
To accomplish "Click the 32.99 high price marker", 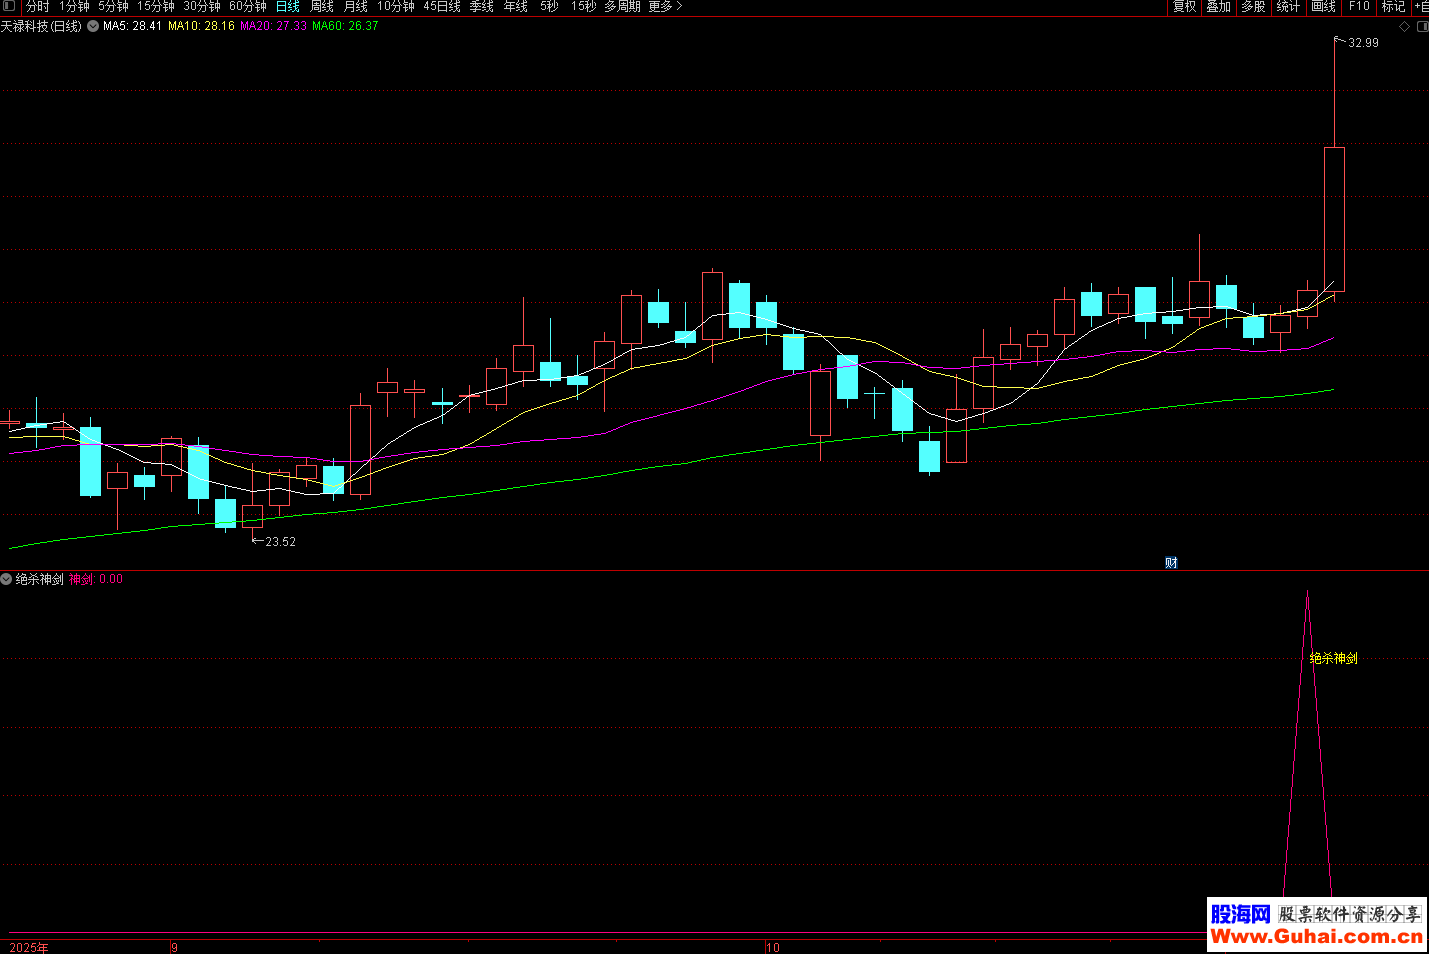I will (x=1362, y=43).
